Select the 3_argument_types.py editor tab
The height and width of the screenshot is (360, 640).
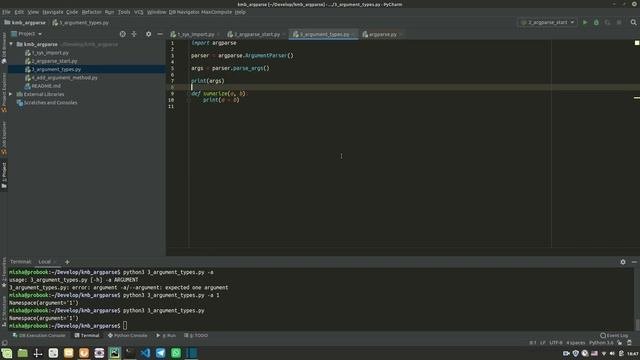tap(324, 34)
